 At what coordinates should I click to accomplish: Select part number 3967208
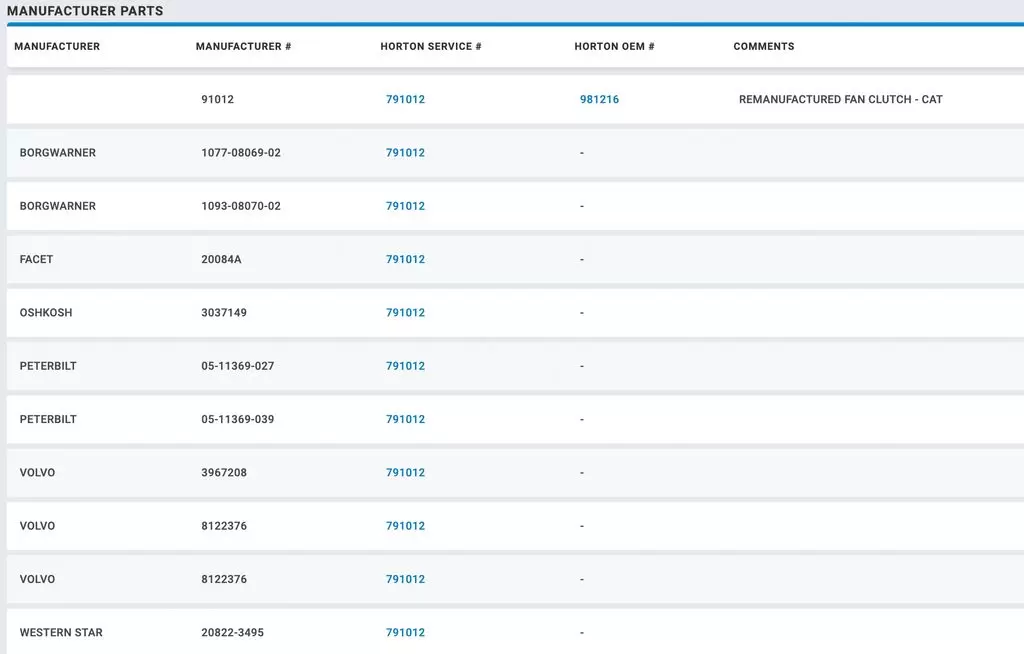[224, 472]
